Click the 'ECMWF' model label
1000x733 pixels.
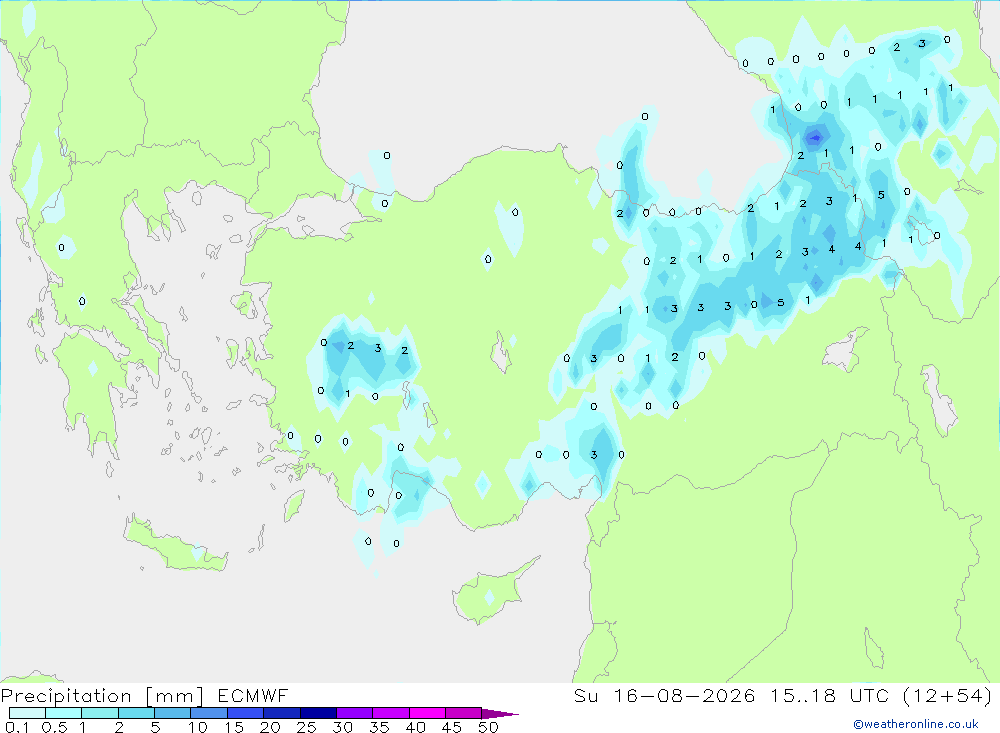point(253,695)
